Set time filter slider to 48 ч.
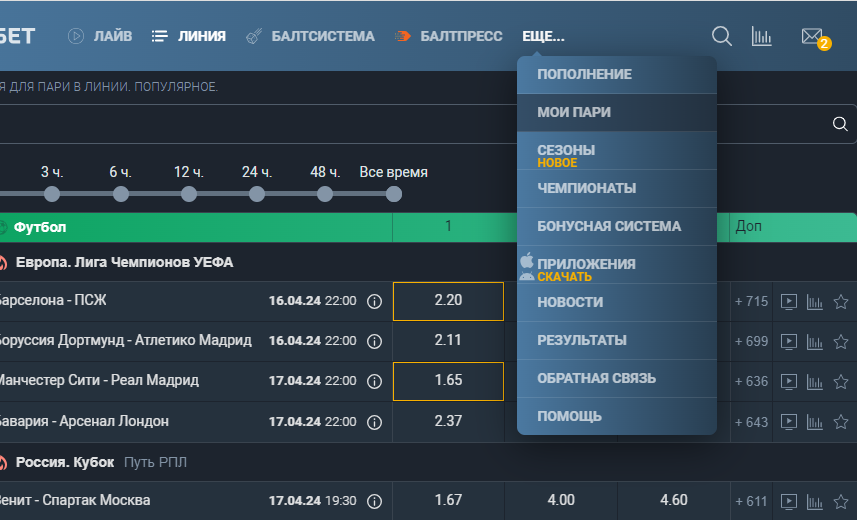 click(325, 194)
